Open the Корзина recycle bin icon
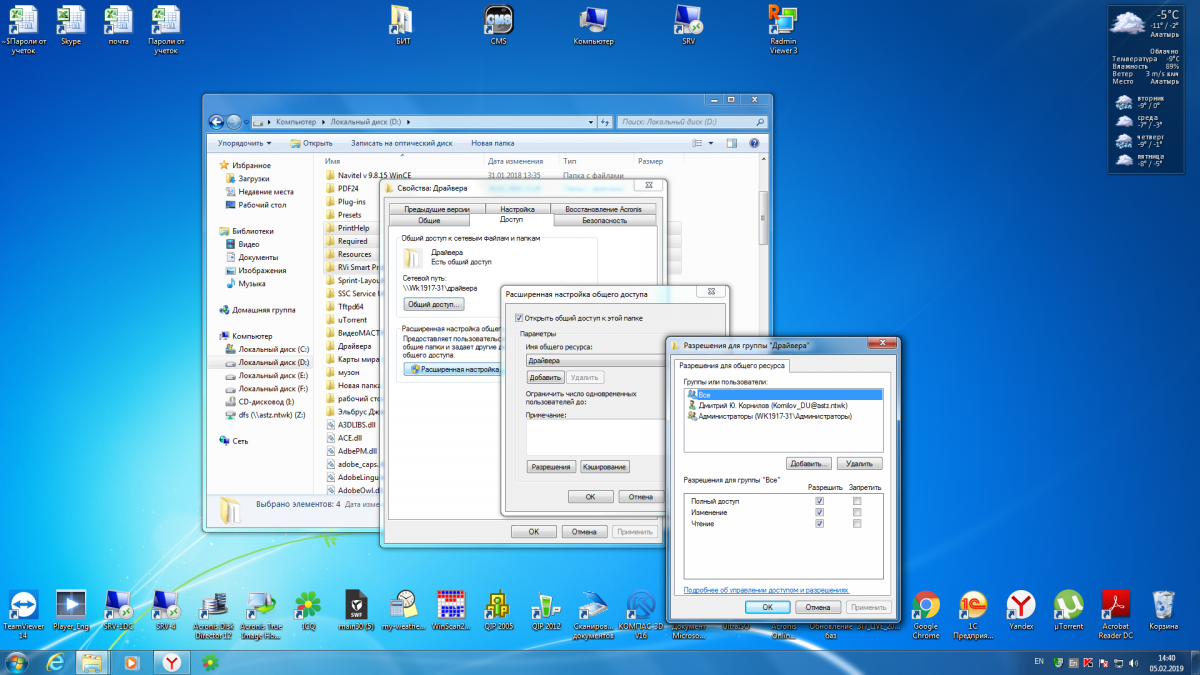This screenshot has height=675, width=1200. click(x=1163, y=605)
